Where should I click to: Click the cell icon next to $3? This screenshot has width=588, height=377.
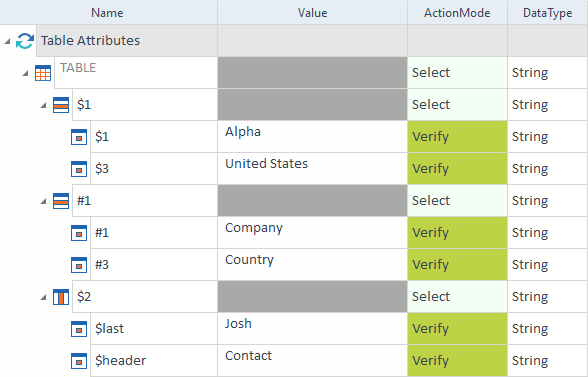click(x=79, y=169)
